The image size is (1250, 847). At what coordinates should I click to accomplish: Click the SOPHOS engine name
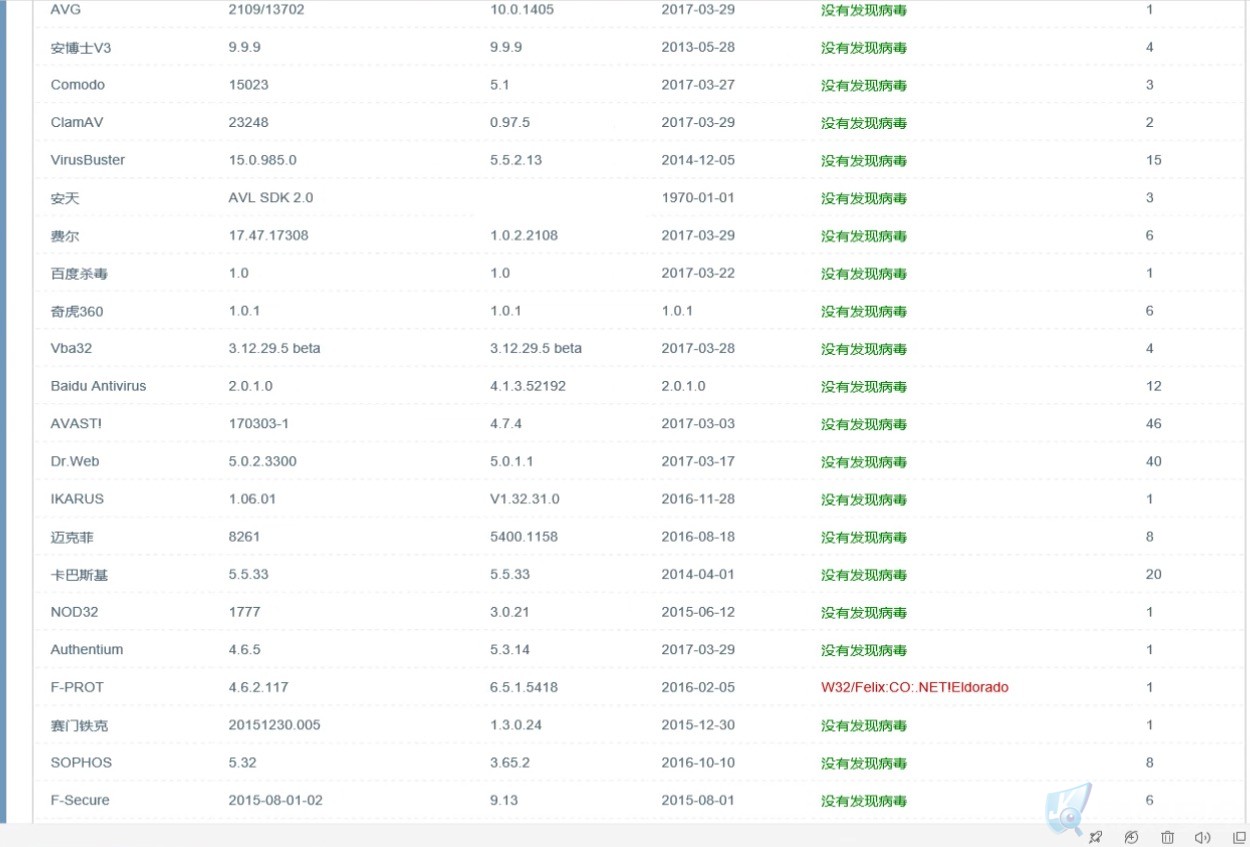81,762
